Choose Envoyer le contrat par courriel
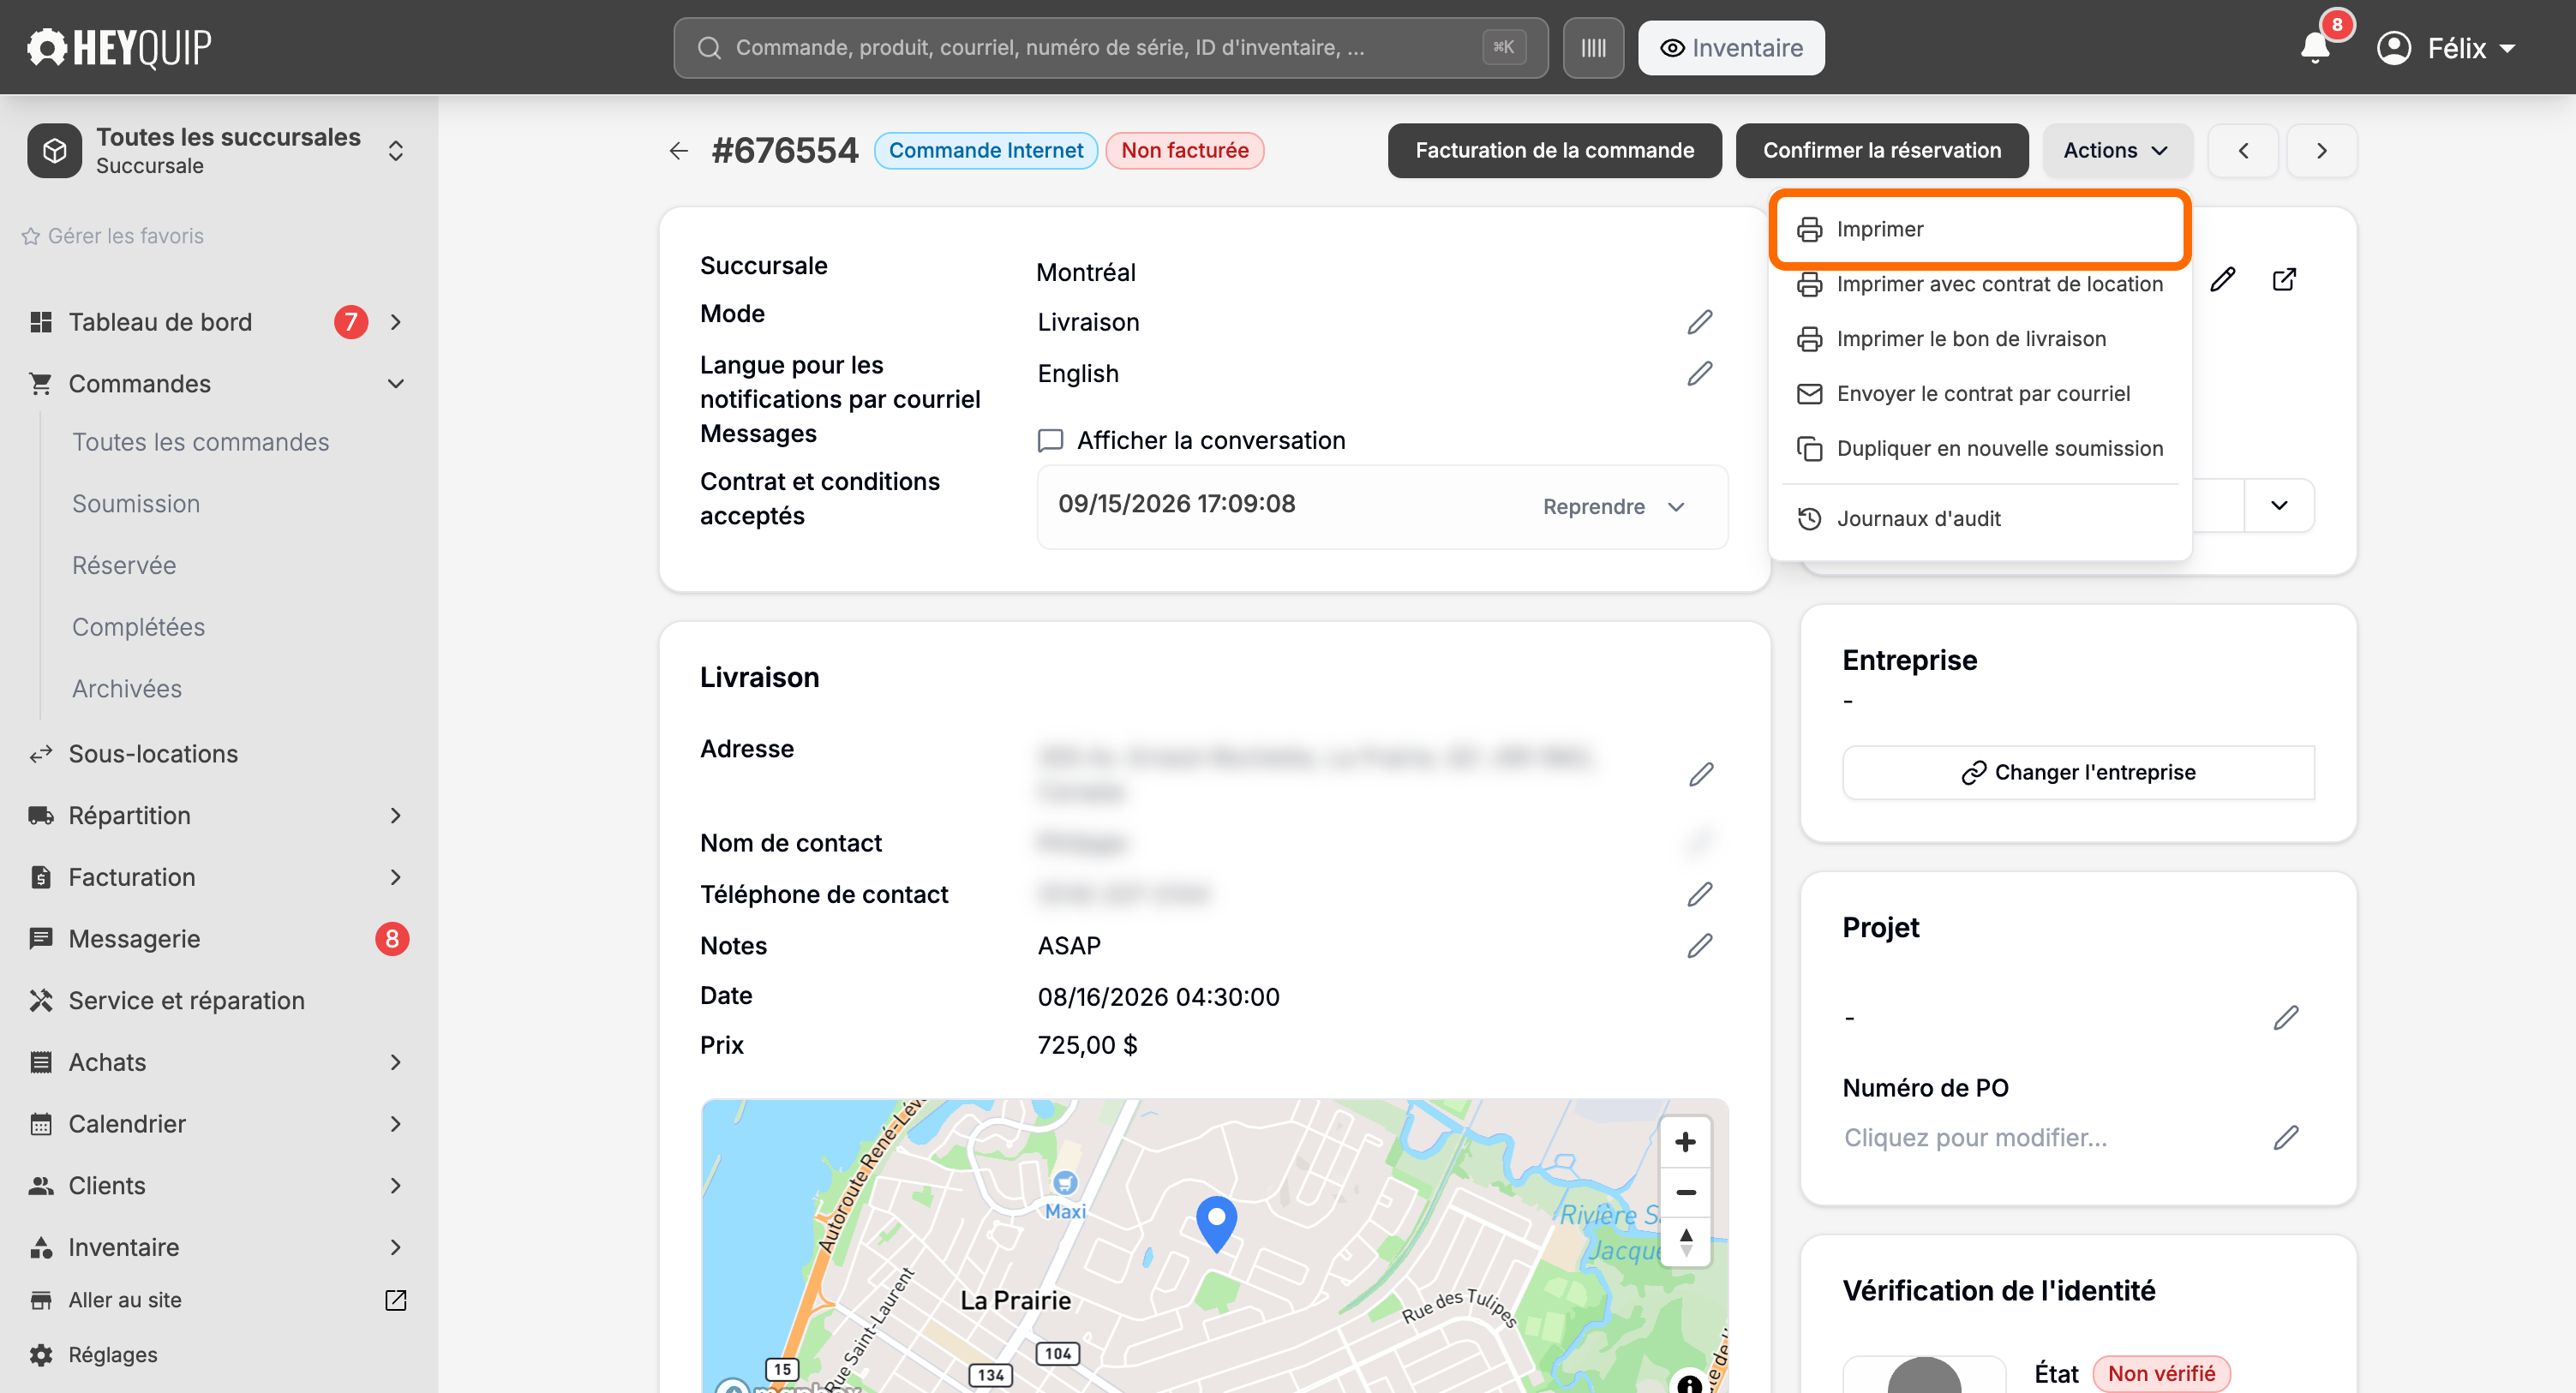2576x1393 pixels. pyautogui.click(x=1980, y=394)
